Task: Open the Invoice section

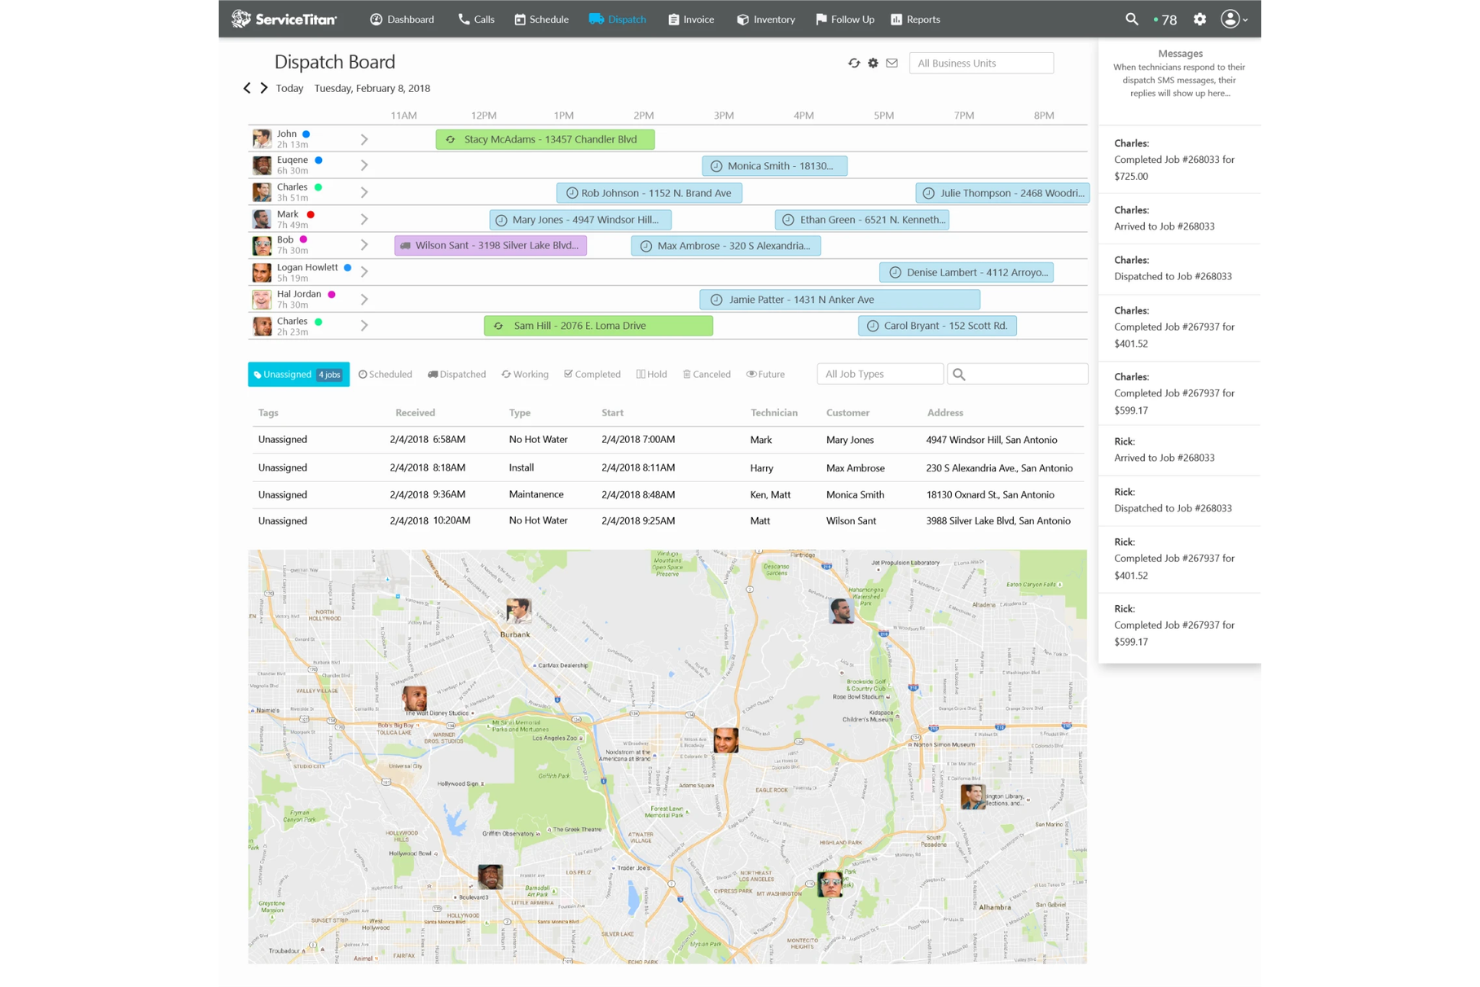Action: coord(691,18)
